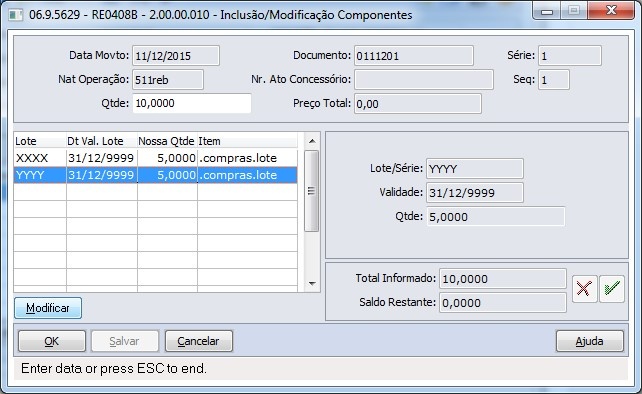Image resolution: width=642 pixels, height=394 pixels.
Task: Select the YYYY lot row
Action: click(x=156, y=175)
